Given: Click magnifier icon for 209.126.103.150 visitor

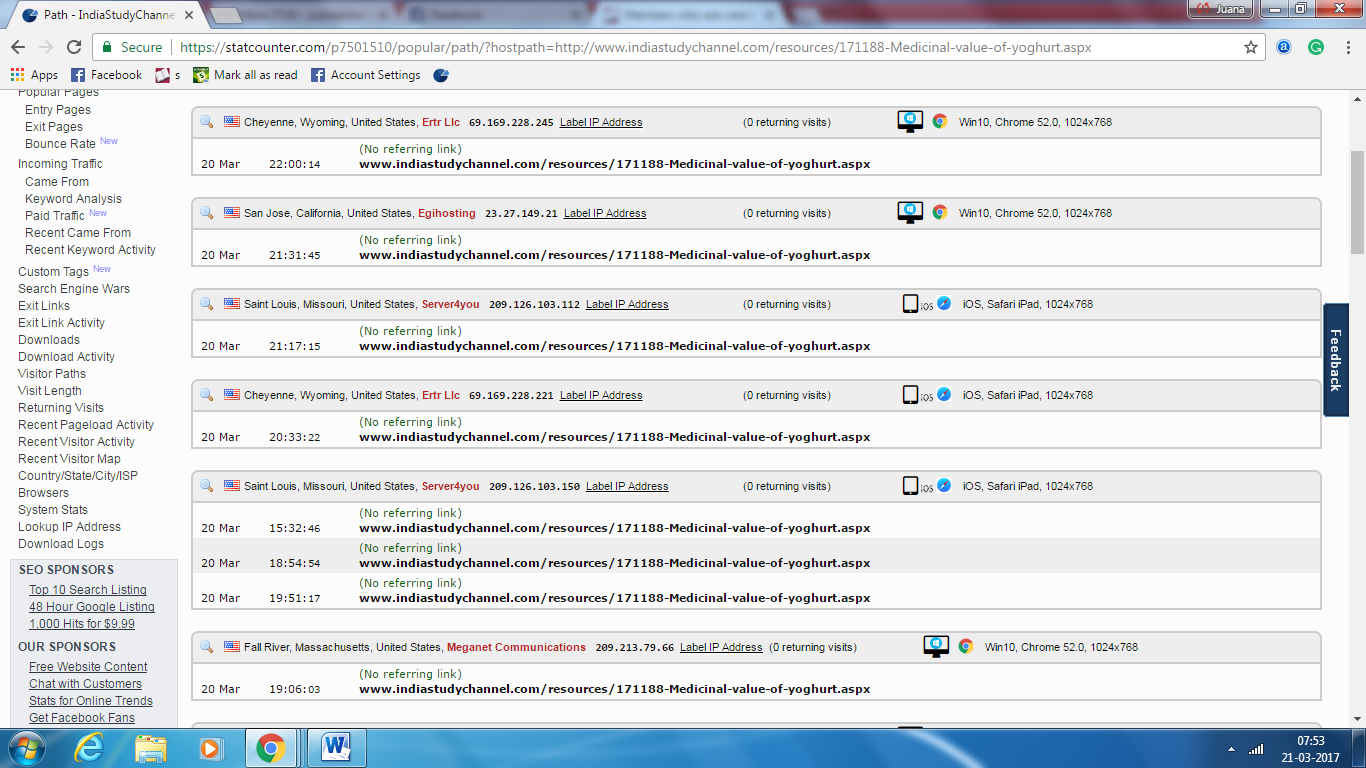Looking at the screenshot, I should (207, 485).
